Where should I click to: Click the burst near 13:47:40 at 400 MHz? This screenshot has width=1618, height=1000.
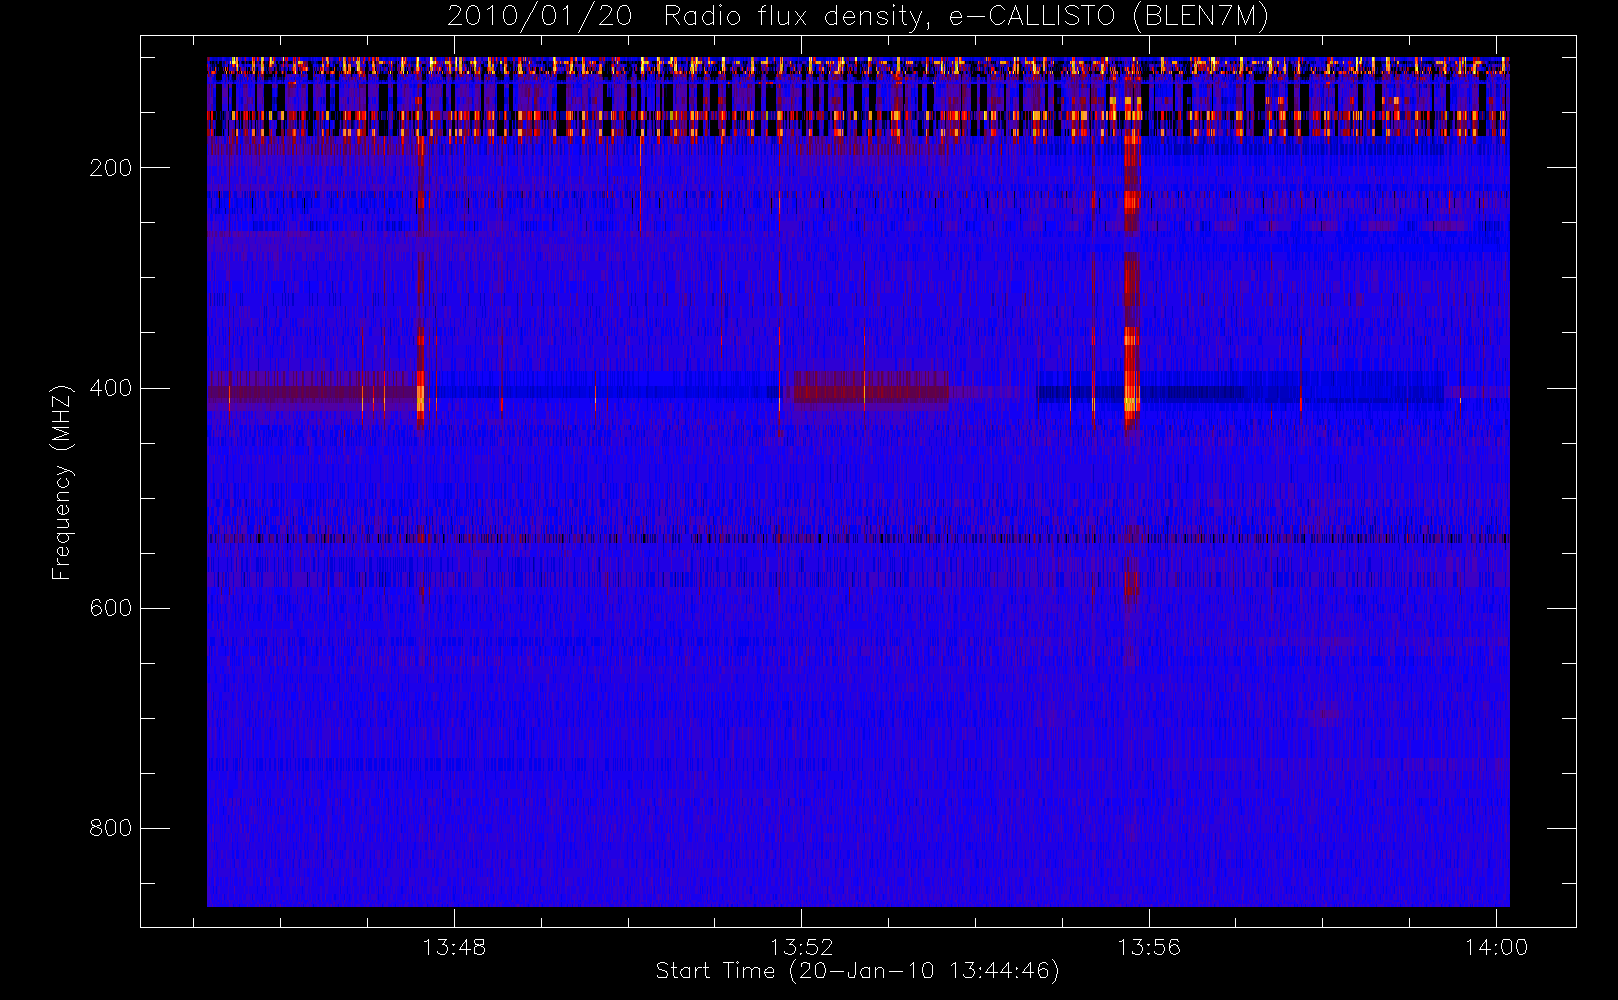pos(421,397)
